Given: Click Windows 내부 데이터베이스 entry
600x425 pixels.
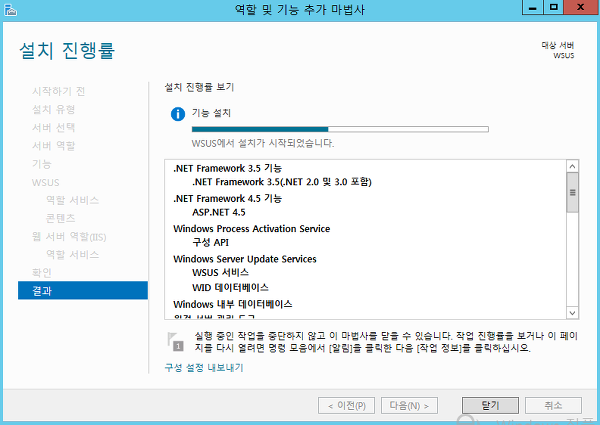Looking at the screenshot, I should (x=233, y=304).
